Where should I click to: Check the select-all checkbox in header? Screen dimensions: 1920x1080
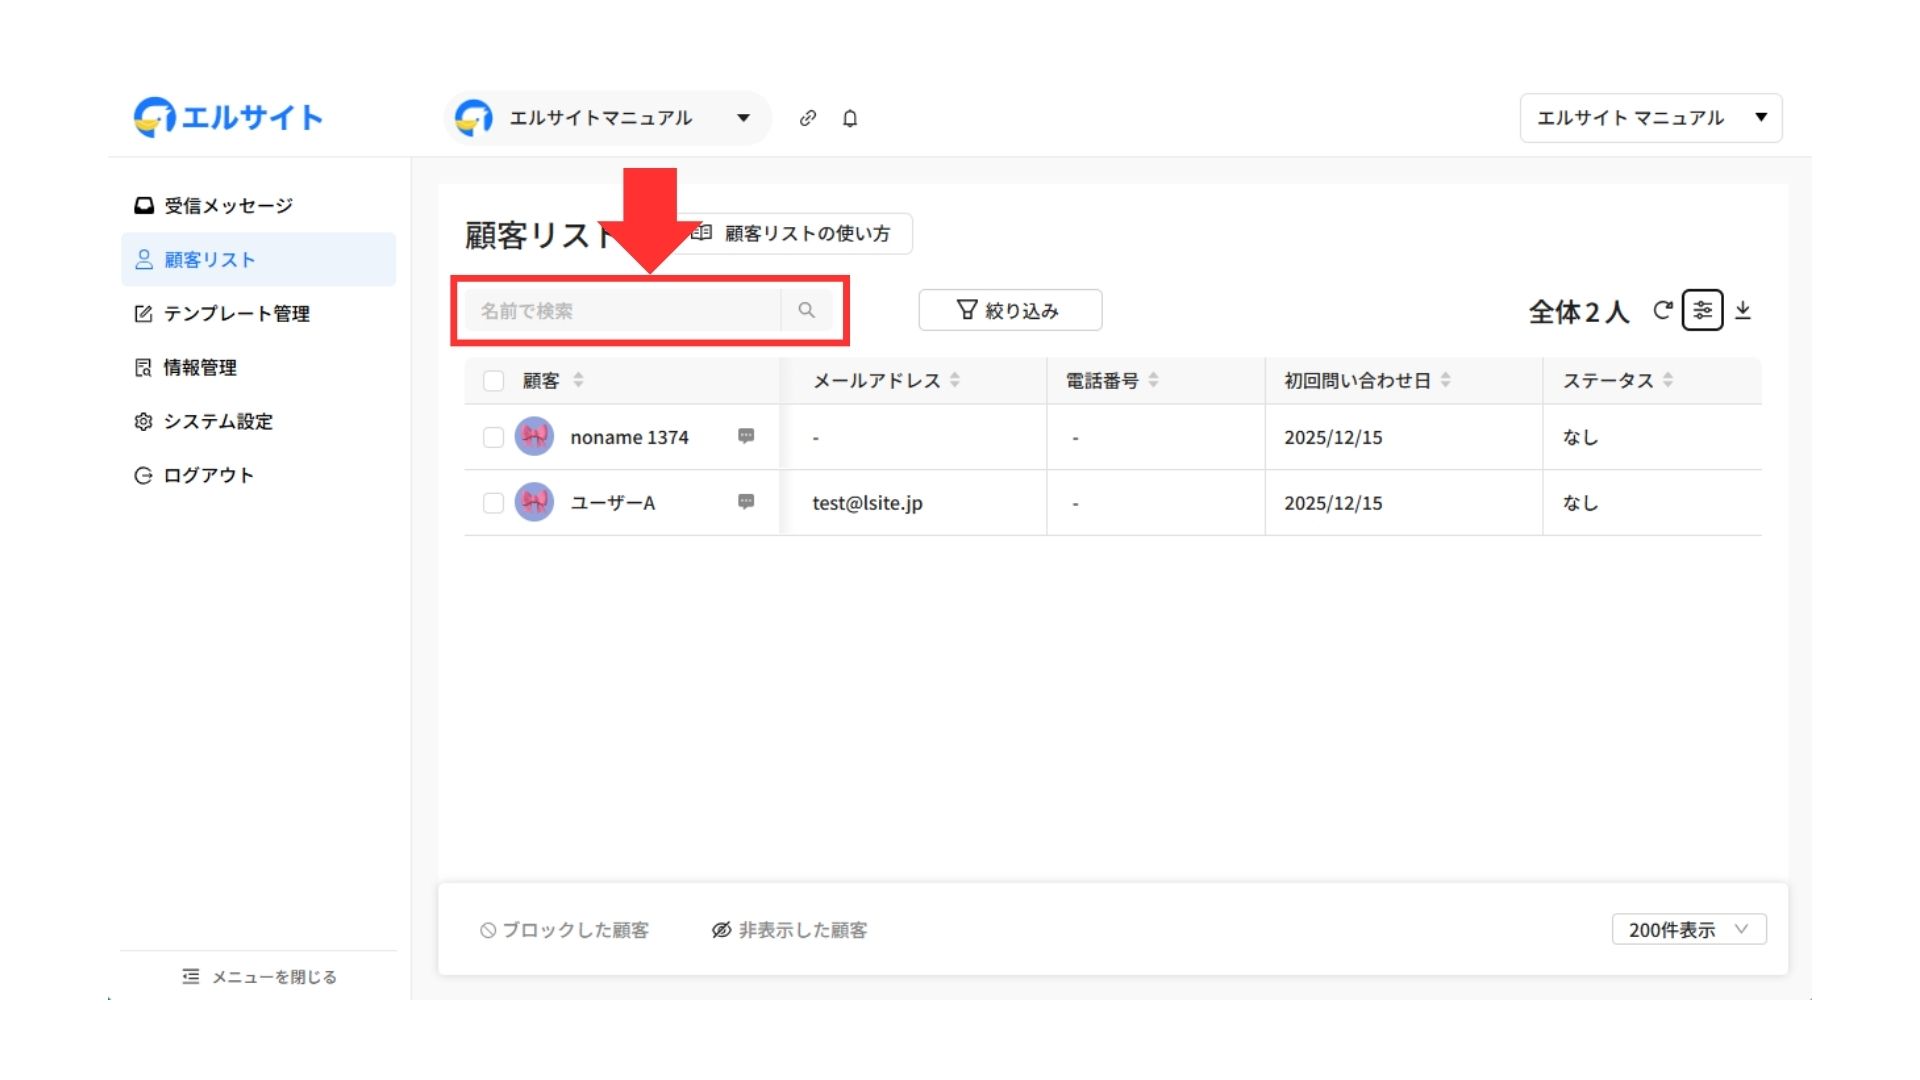[493, 380]
